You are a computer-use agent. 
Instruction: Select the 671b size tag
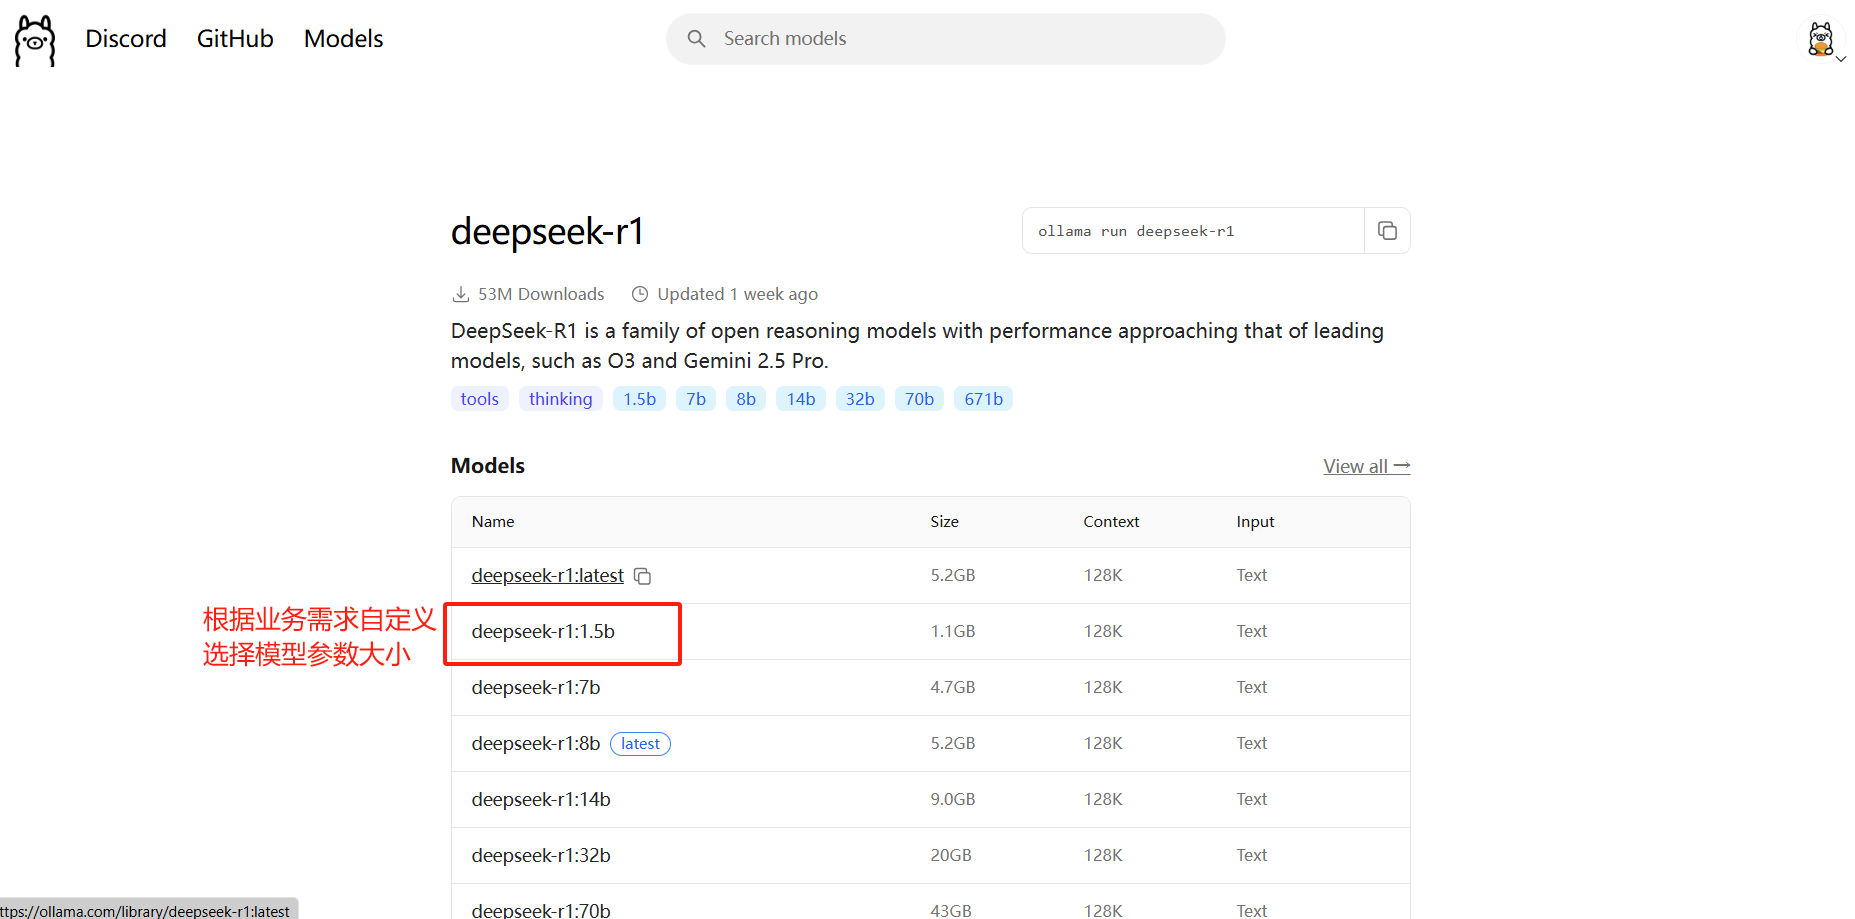[984, 399]
